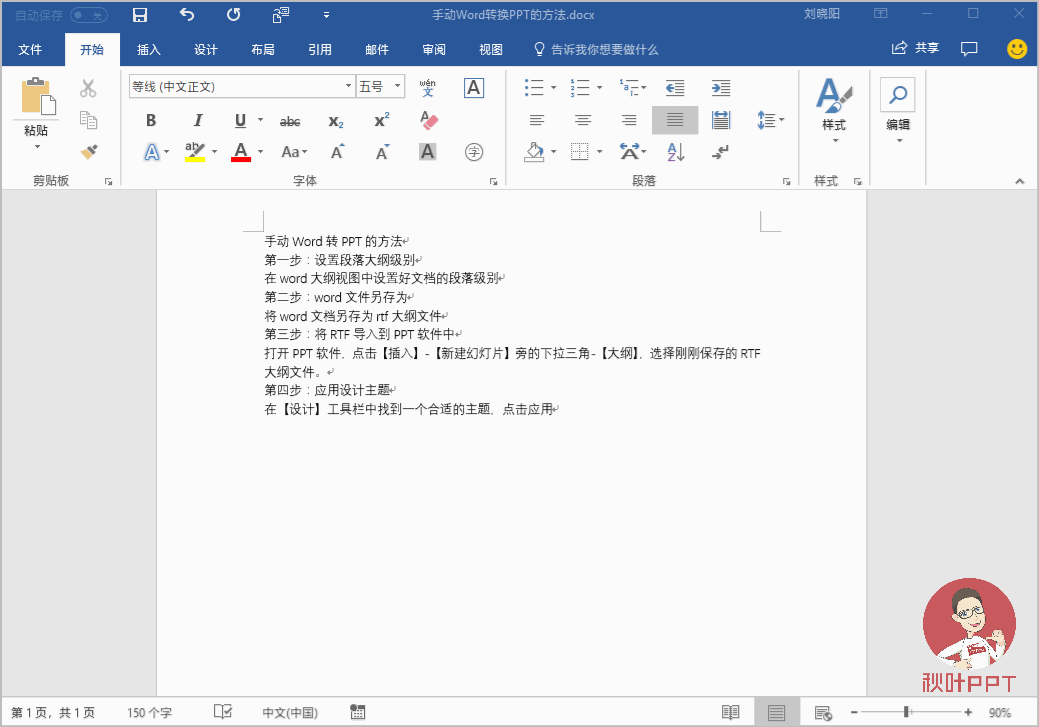Click the phonetic guide wén icon
Screen dimensions: 1039x727
[427, 87]
